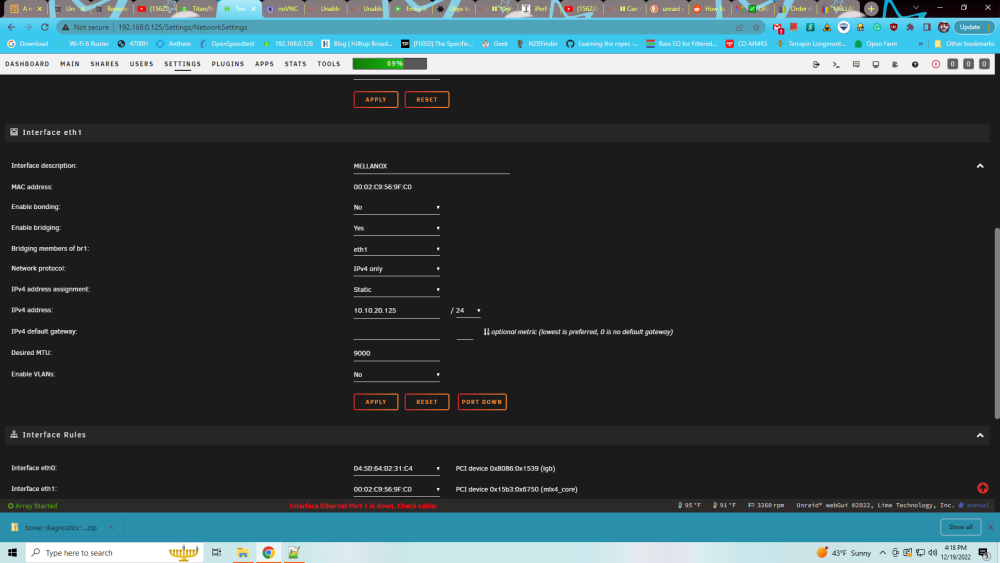Click Chrome Update button
Viewport: 1000px width, 563px height.
(973, 27)
